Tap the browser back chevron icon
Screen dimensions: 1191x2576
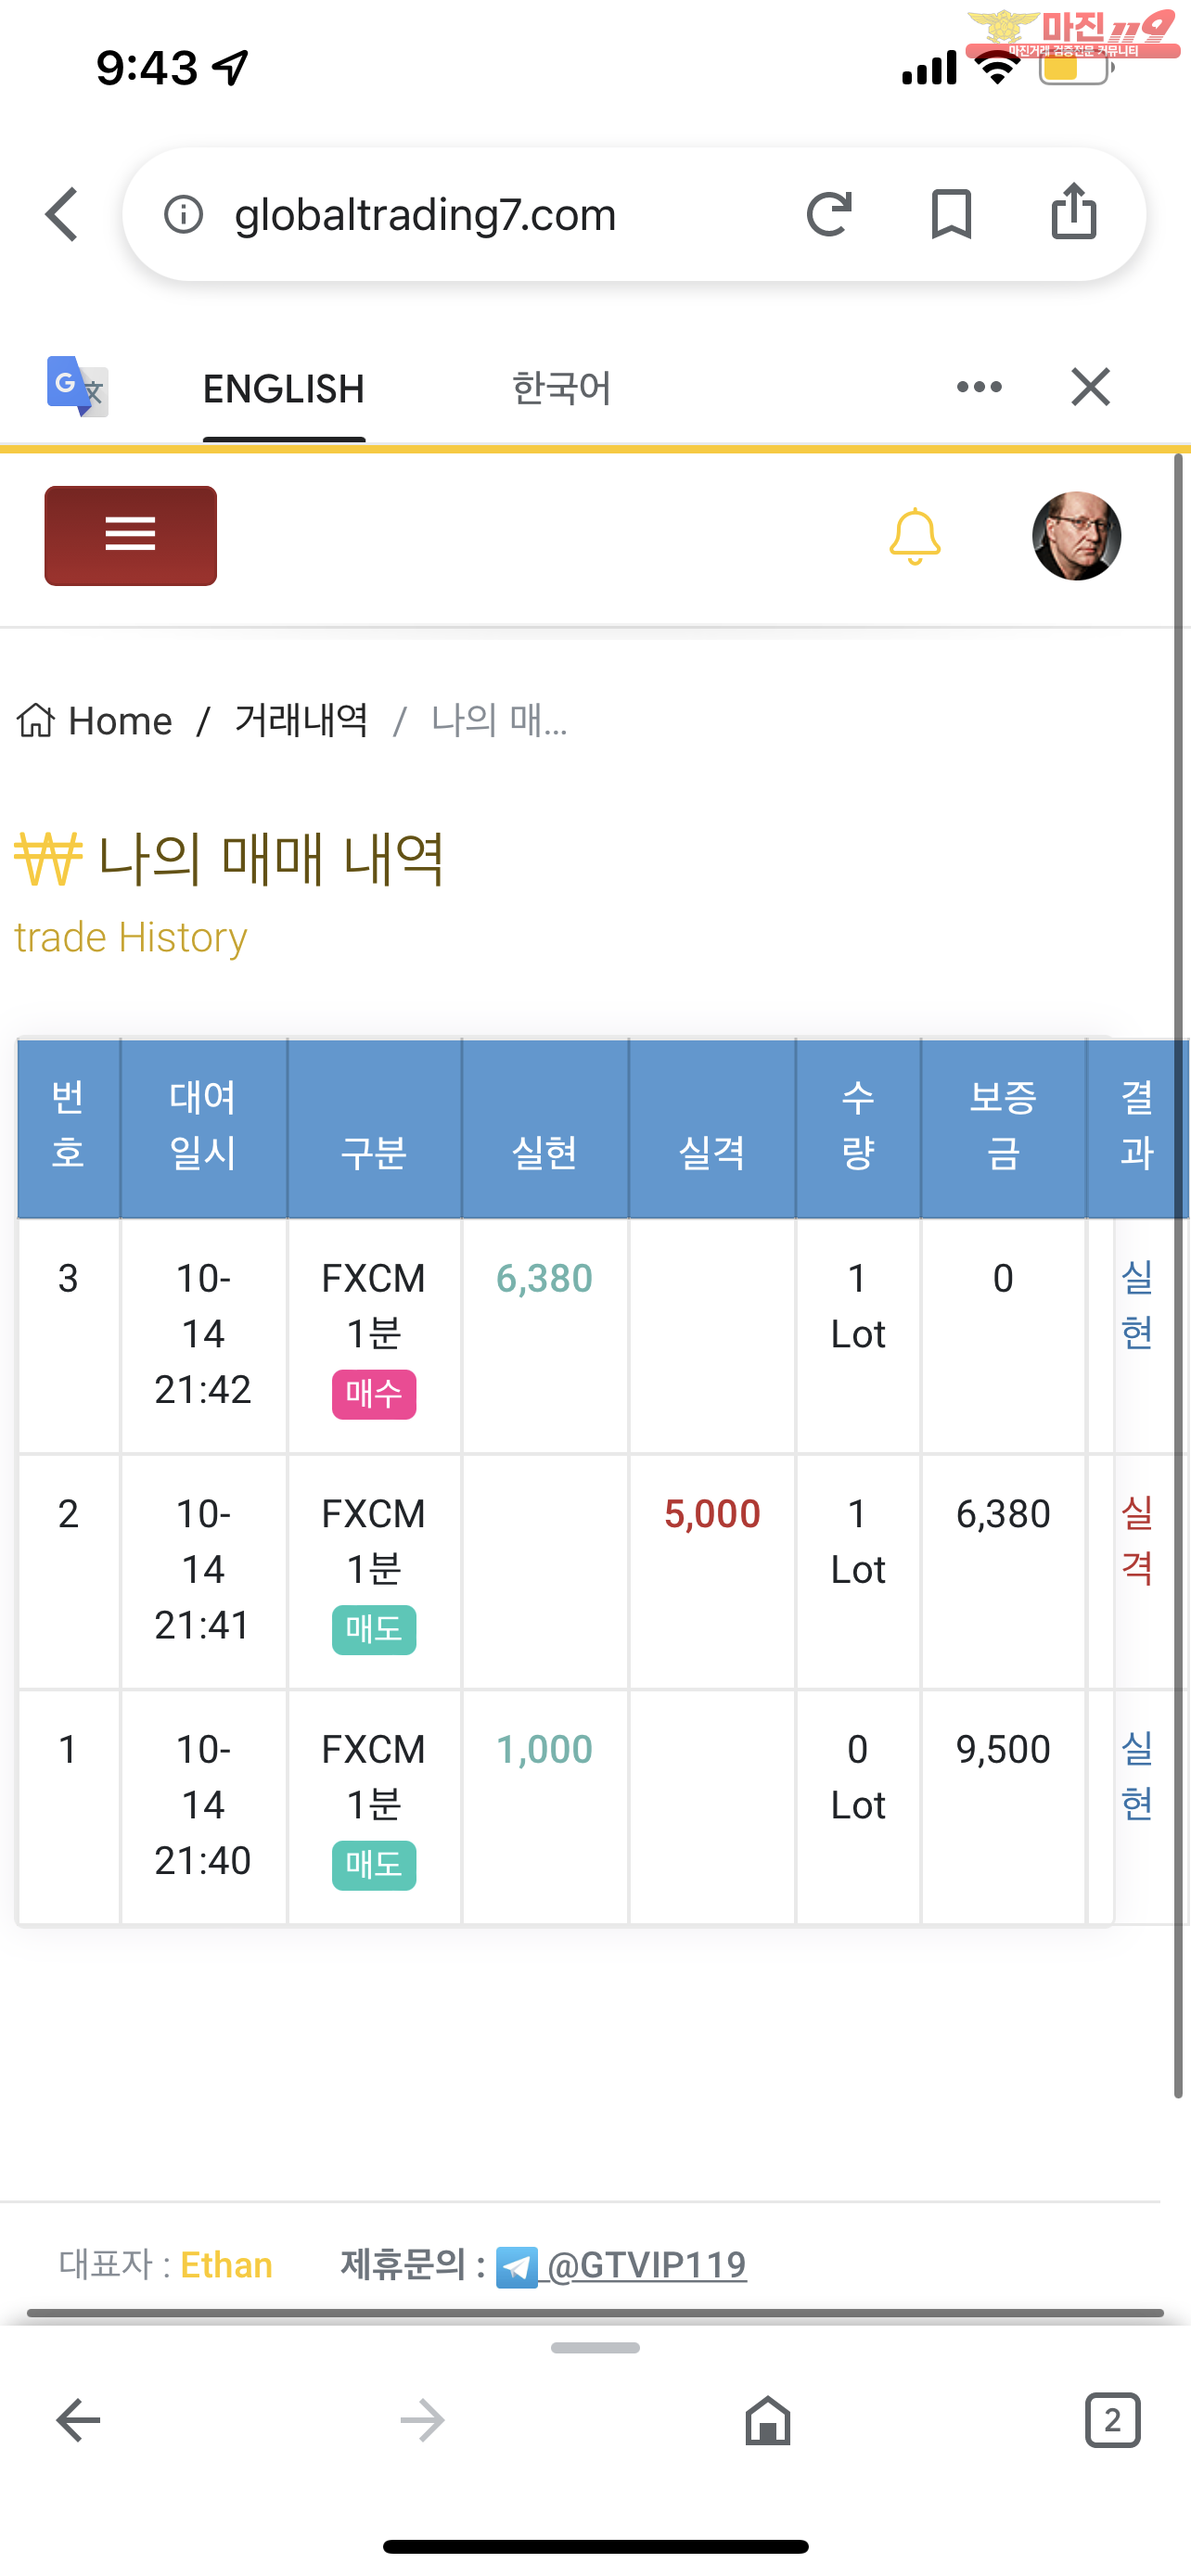62,214
